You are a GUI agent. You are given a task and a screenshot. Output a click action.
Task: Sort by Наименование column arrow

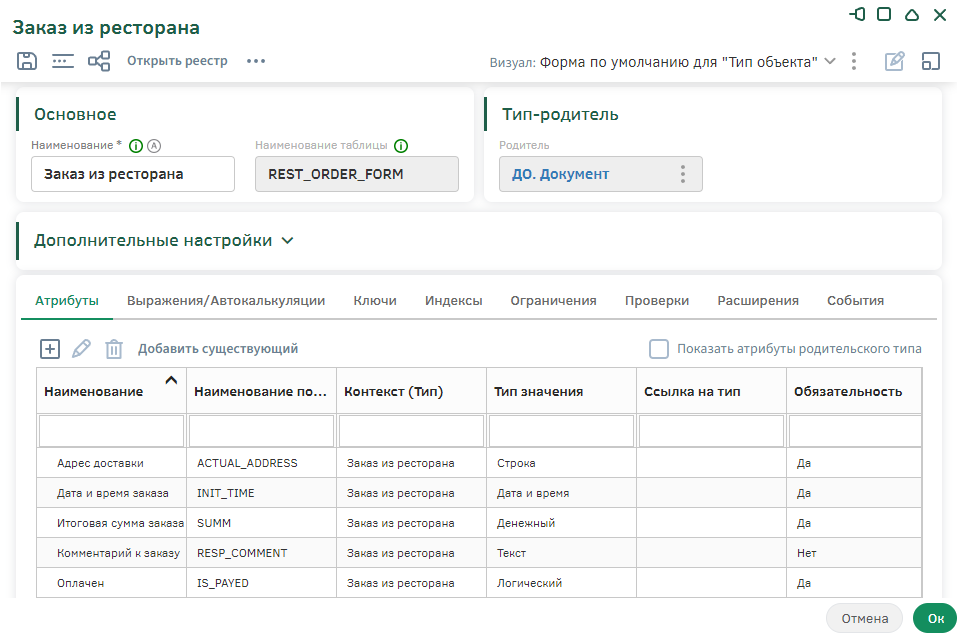pyautogui.click(x=171, y=380)
